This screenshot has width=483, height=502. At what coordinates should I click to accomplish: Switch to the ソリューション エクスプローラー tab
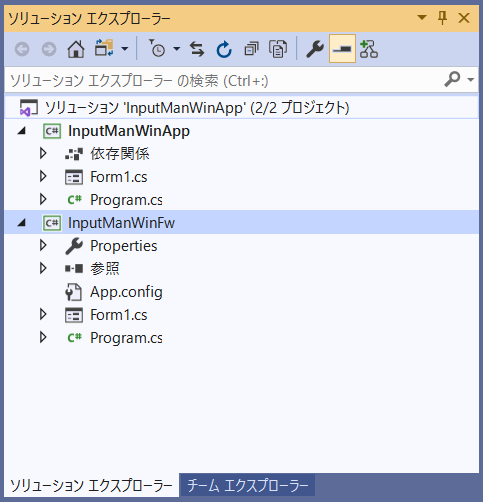91,485
